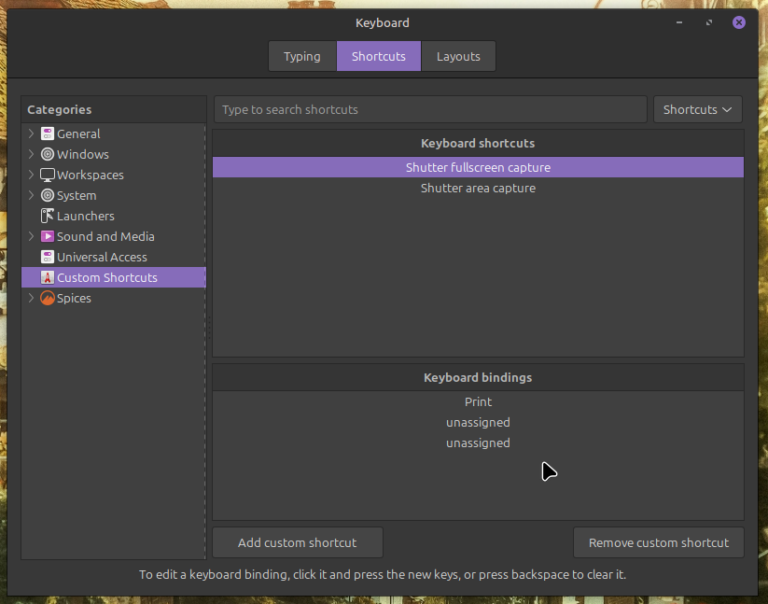Click the System category icon
This screenshot has height=604, width=768.
[47, 195]
